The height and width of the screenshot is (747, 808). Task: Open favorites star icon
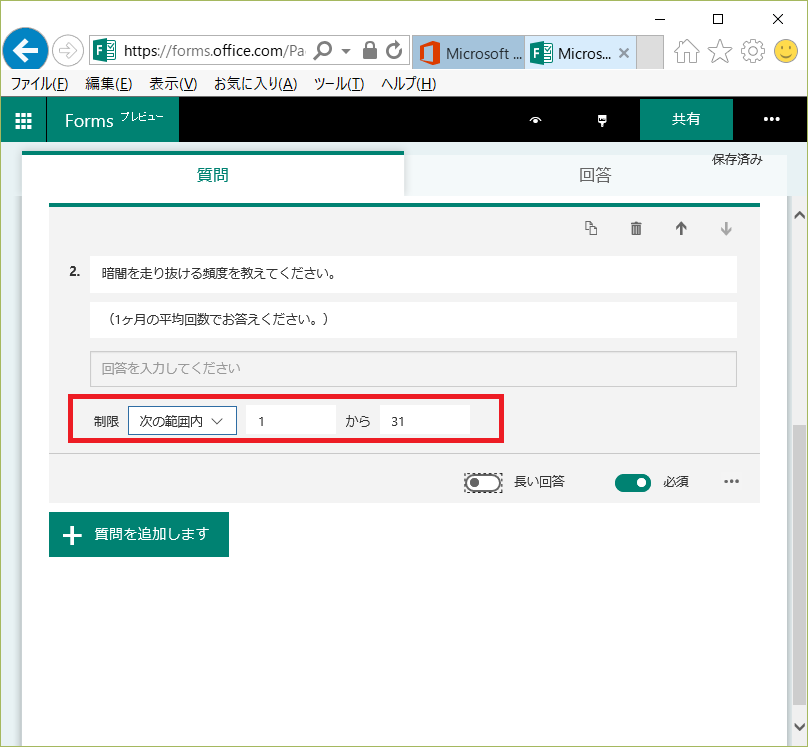[x=719, y=51]
